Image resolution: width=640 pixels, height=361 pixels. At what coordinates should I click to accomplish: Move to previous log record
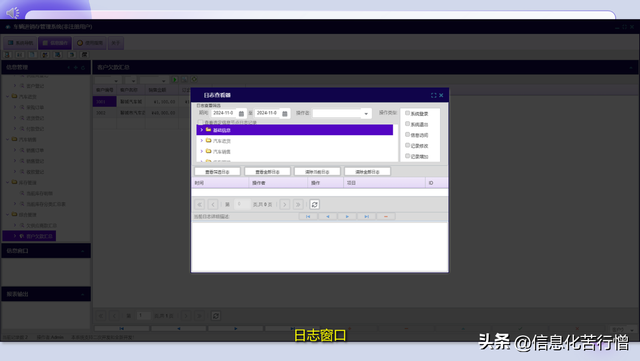point(328,216)
